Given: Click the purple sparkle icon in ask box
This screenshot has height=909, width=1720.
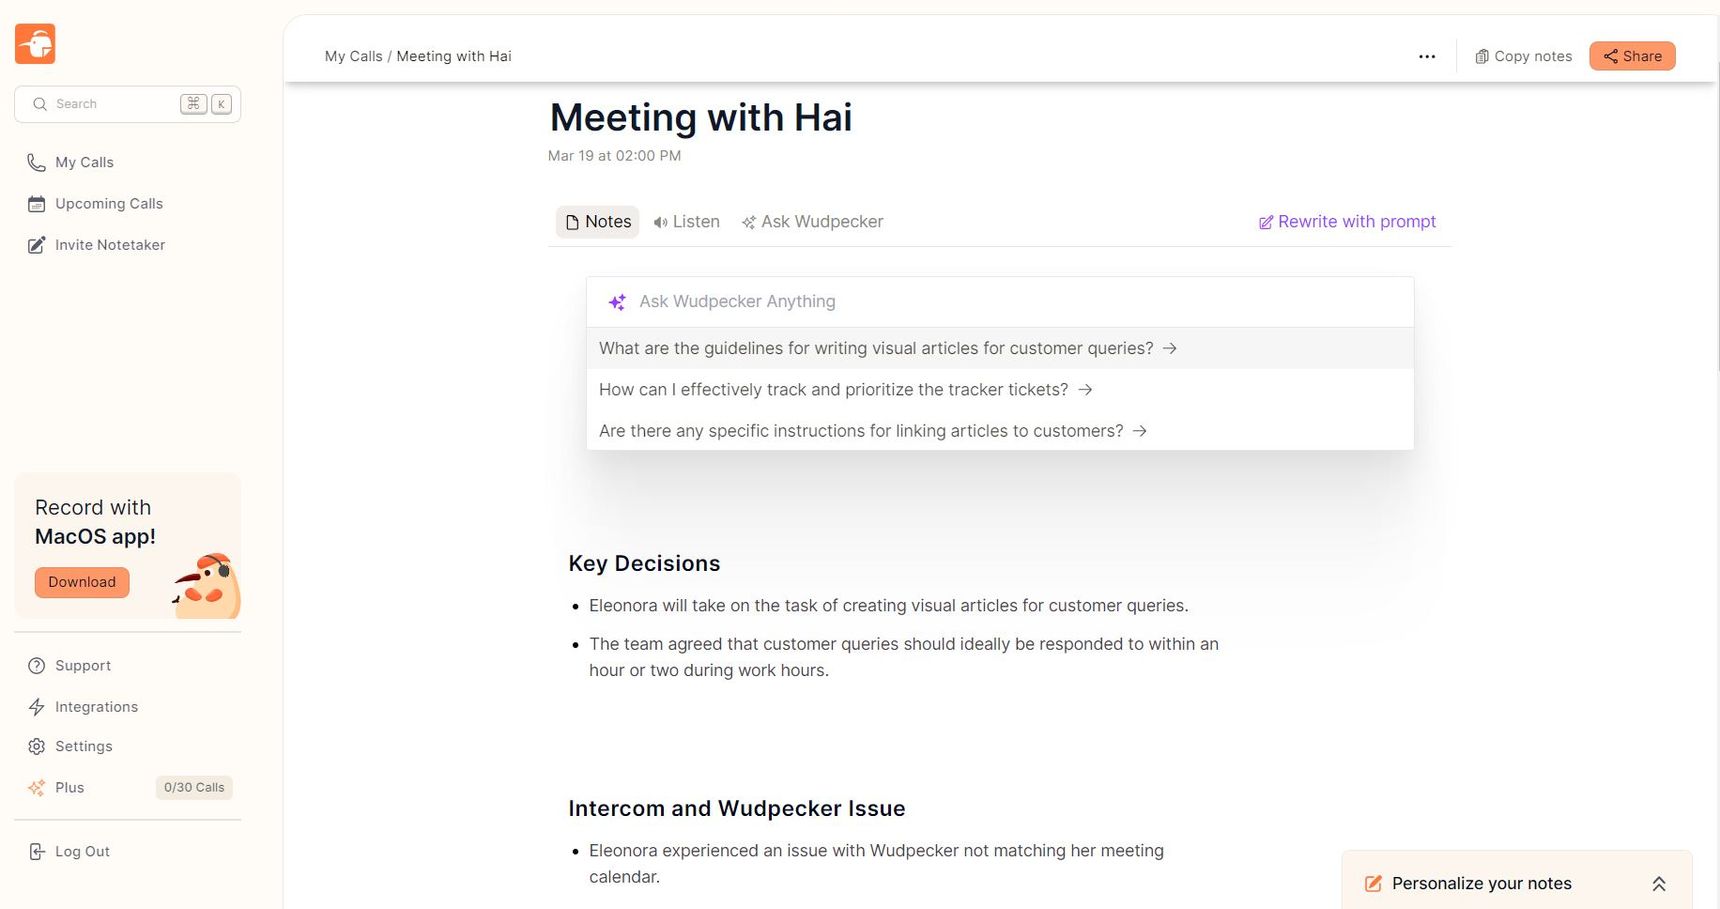Looking at the screenshot, I should pyautogui.click(x=618, y=302).
